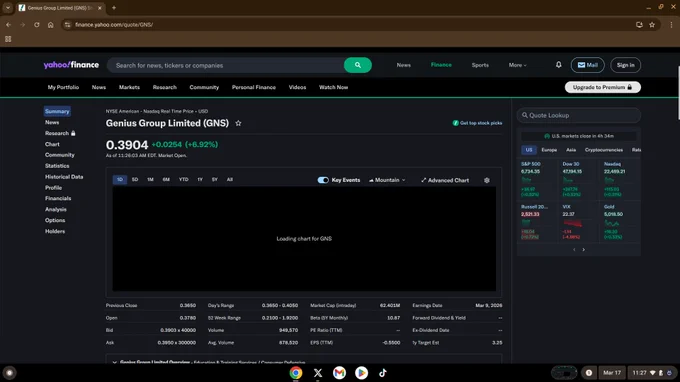
Task: Open S&P 500 index card
Action: click(x=537, y=179)
